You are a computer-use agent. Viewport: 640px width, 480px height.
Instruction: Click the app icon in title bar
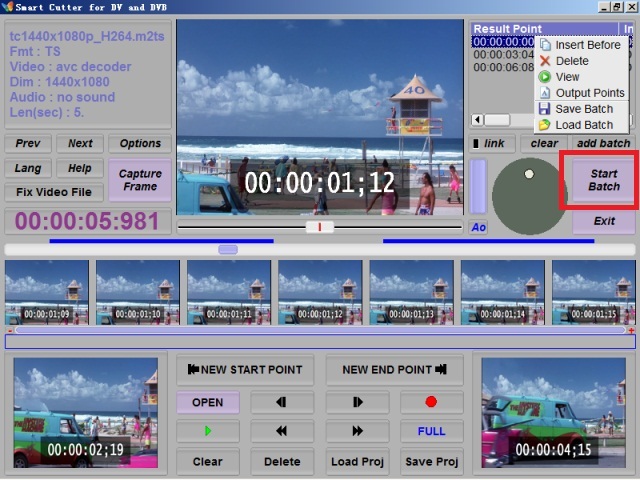pyautogui.click(x=7, y=7)
